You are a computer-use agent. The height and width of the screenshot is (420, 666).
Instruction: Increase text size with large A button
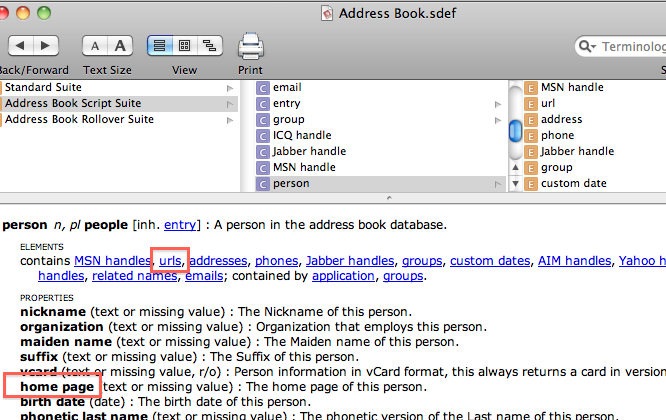[x=120, y=45]
